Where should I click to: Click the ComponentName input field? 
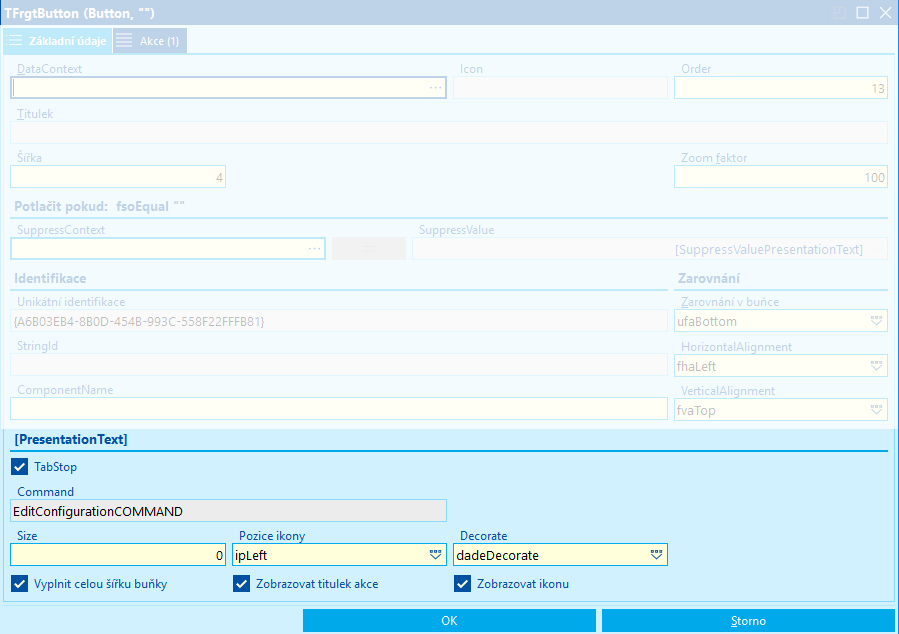click(x=339, y=409)
